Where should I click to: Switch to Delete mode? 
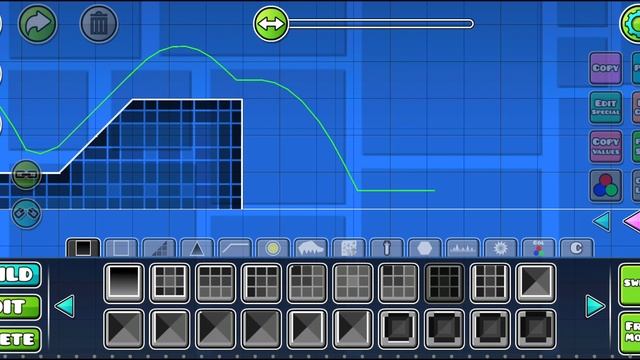pyautogui.click(x=20, y=340)
